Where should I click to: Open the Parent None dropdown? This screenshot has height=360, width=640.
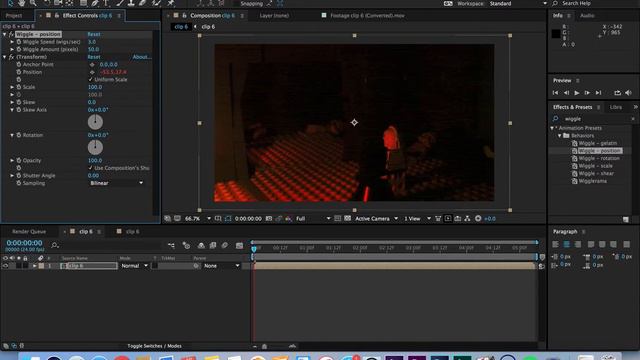pyautogui.click(x=222, y=266)
